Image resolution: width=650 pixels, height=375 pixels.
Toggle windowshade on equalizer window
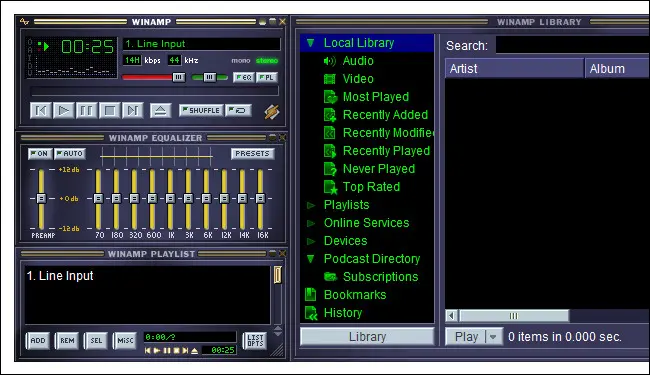tap(272, 137)
